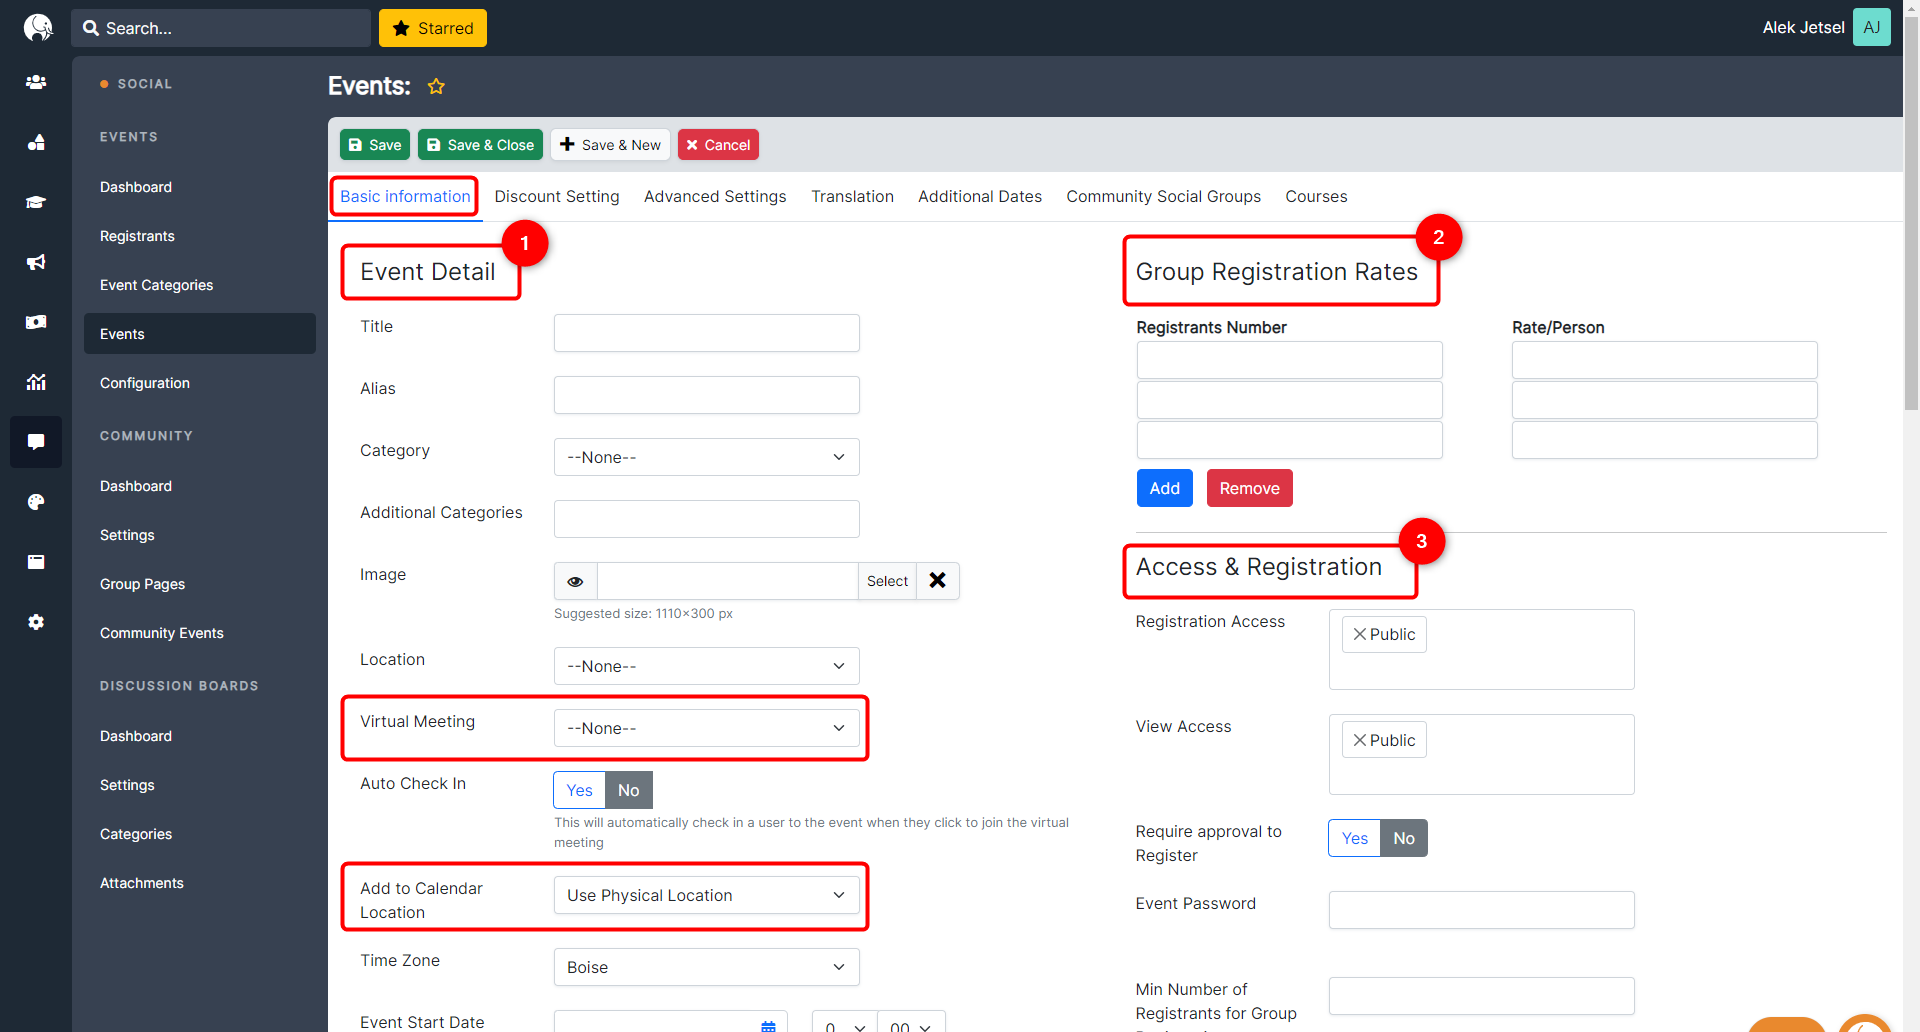The height and width of the screenshot is (1032, 1920).
Task: Open Community Events link
Action: 162,633
